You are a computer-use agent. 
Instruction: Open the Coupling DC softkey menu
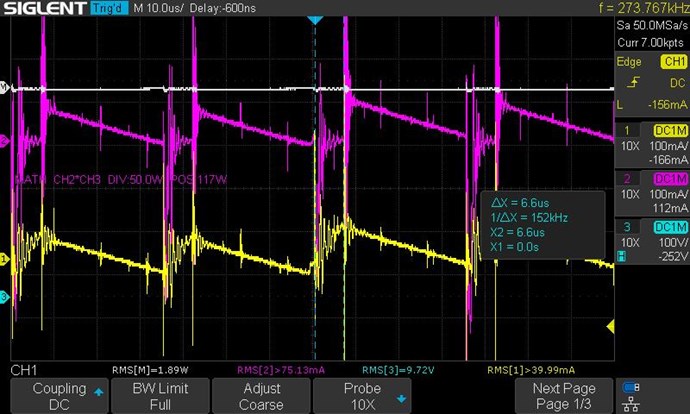point(59,396)
